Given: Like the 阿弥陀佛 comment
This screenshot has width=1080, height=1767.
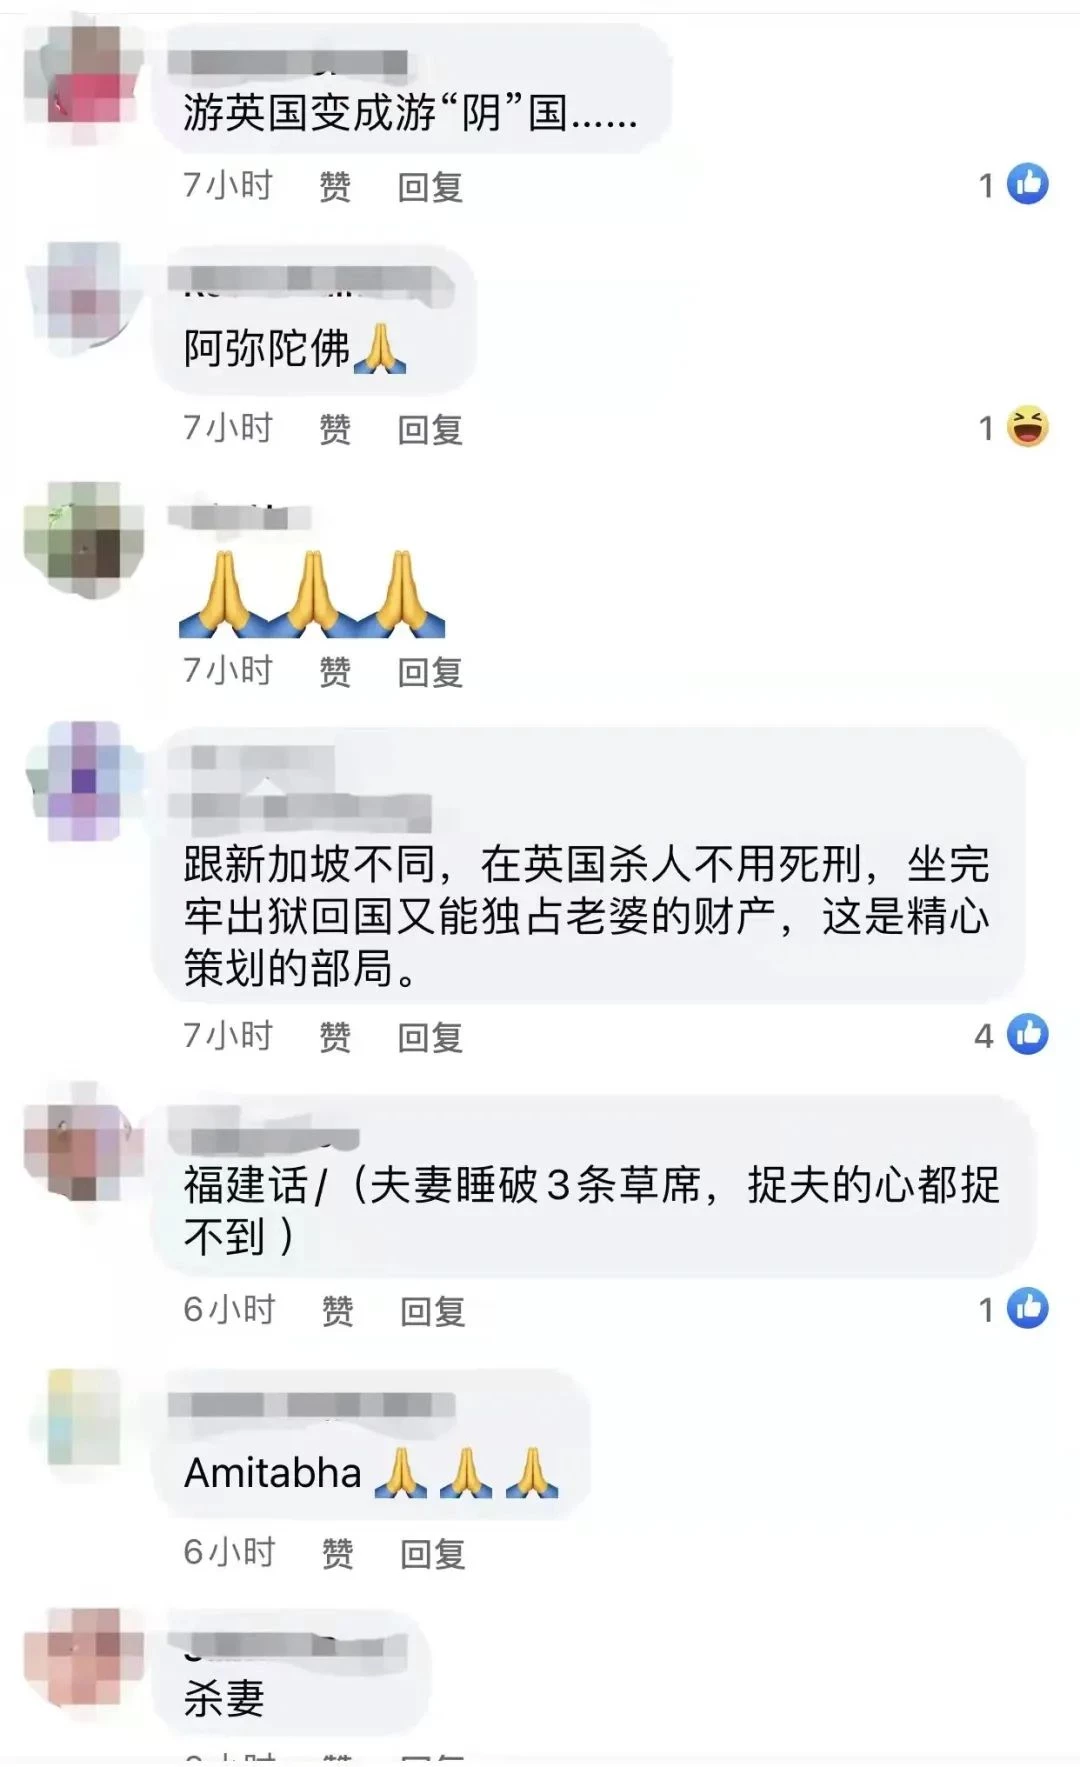Looking at the screenshot, I should click(x=335, y=430).
